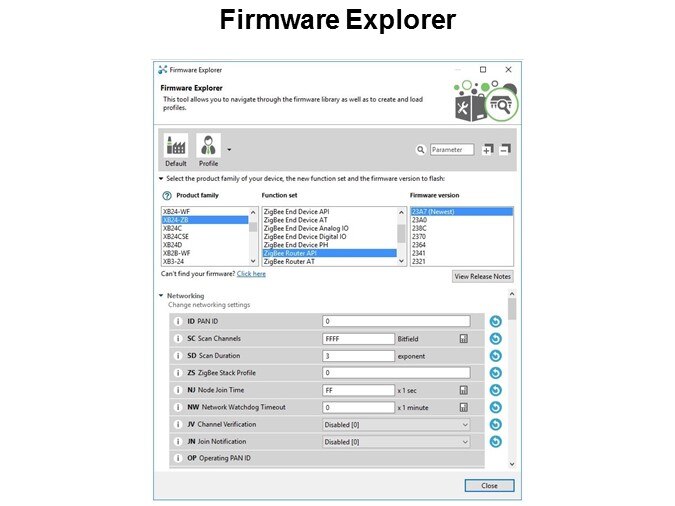Open the calculator for SC Scan Channels
The height and width of the screenshot is (506, 675).
[x=464, y=339]
